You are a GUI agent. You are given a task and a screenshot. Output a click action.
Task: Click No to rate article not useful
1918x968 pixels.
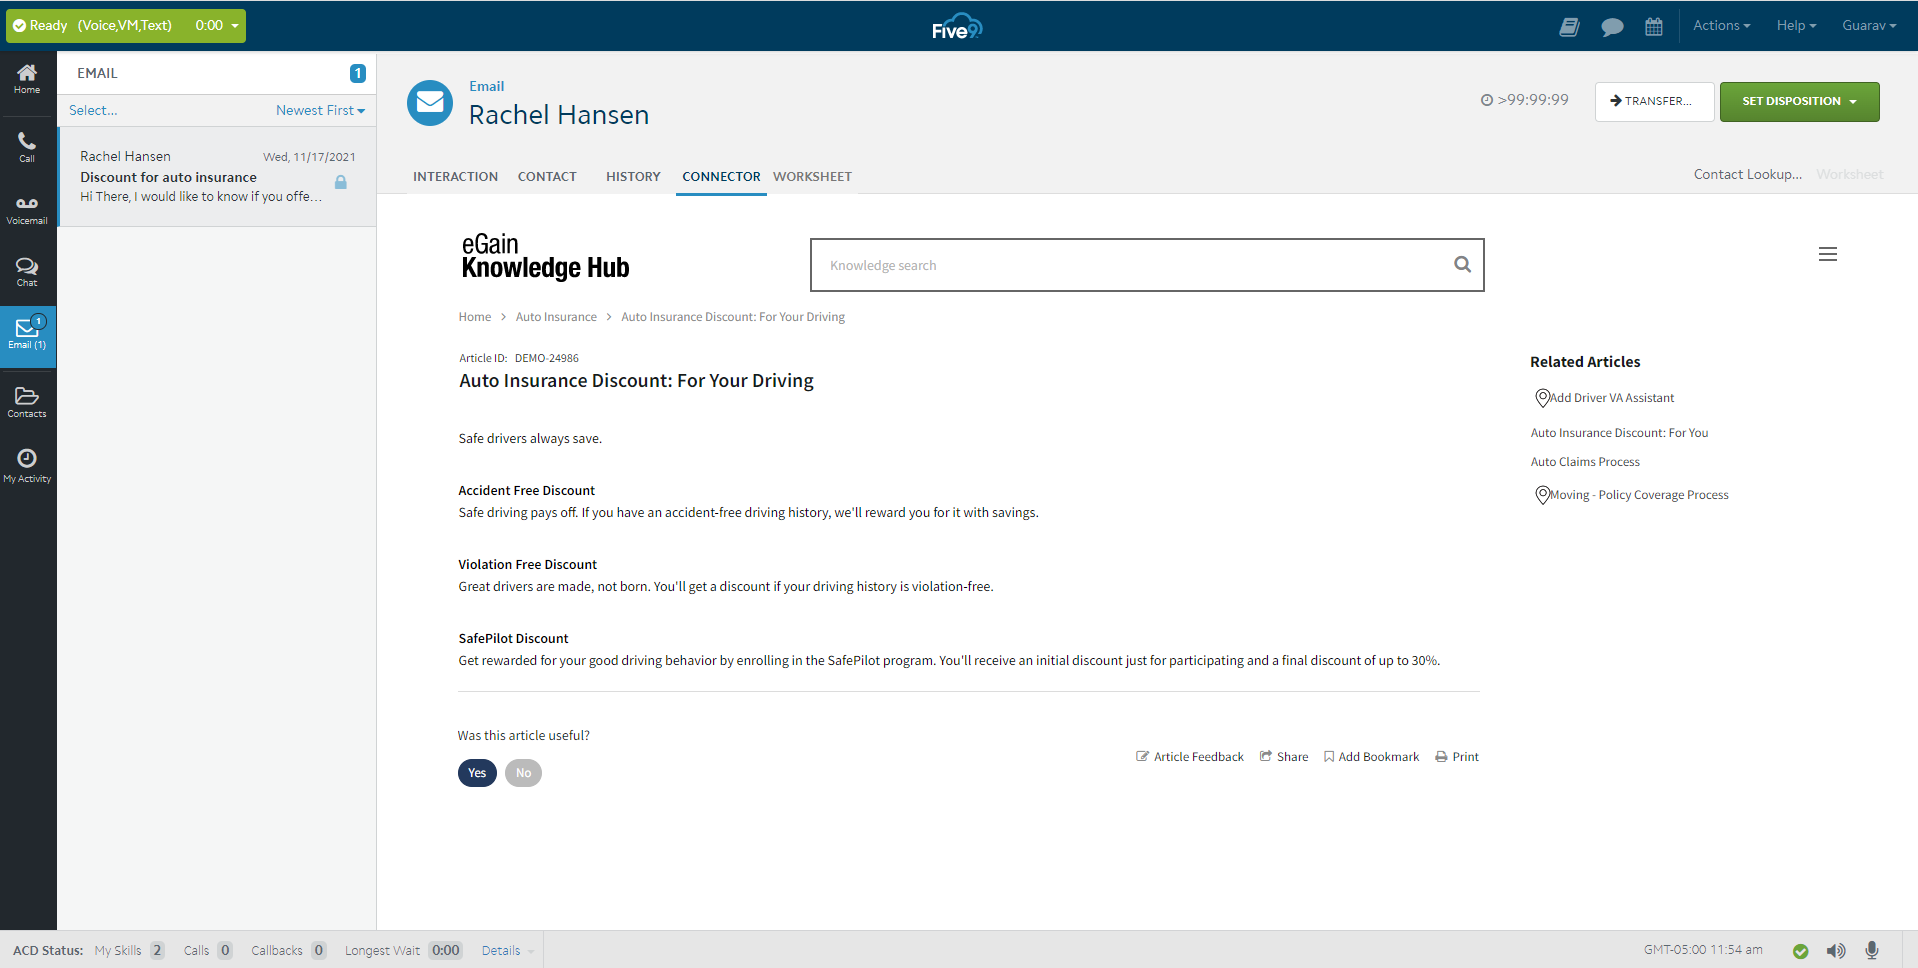pos(523,772)
